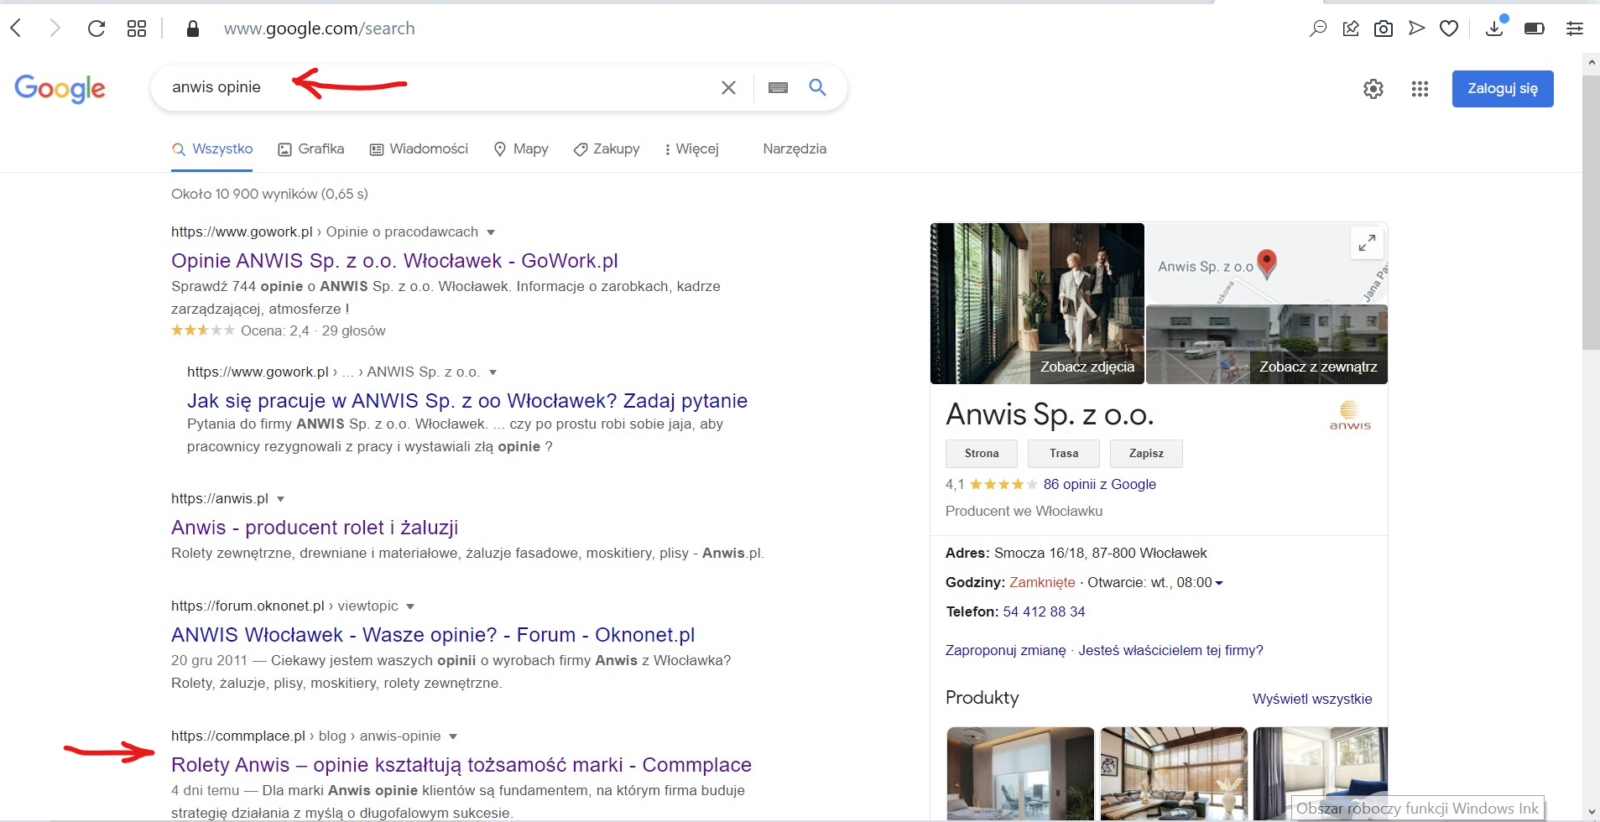Open the Google apps grid icon
This screenshot has width=1600, height=822.
pyautogui.click(x=1420, y=89)
